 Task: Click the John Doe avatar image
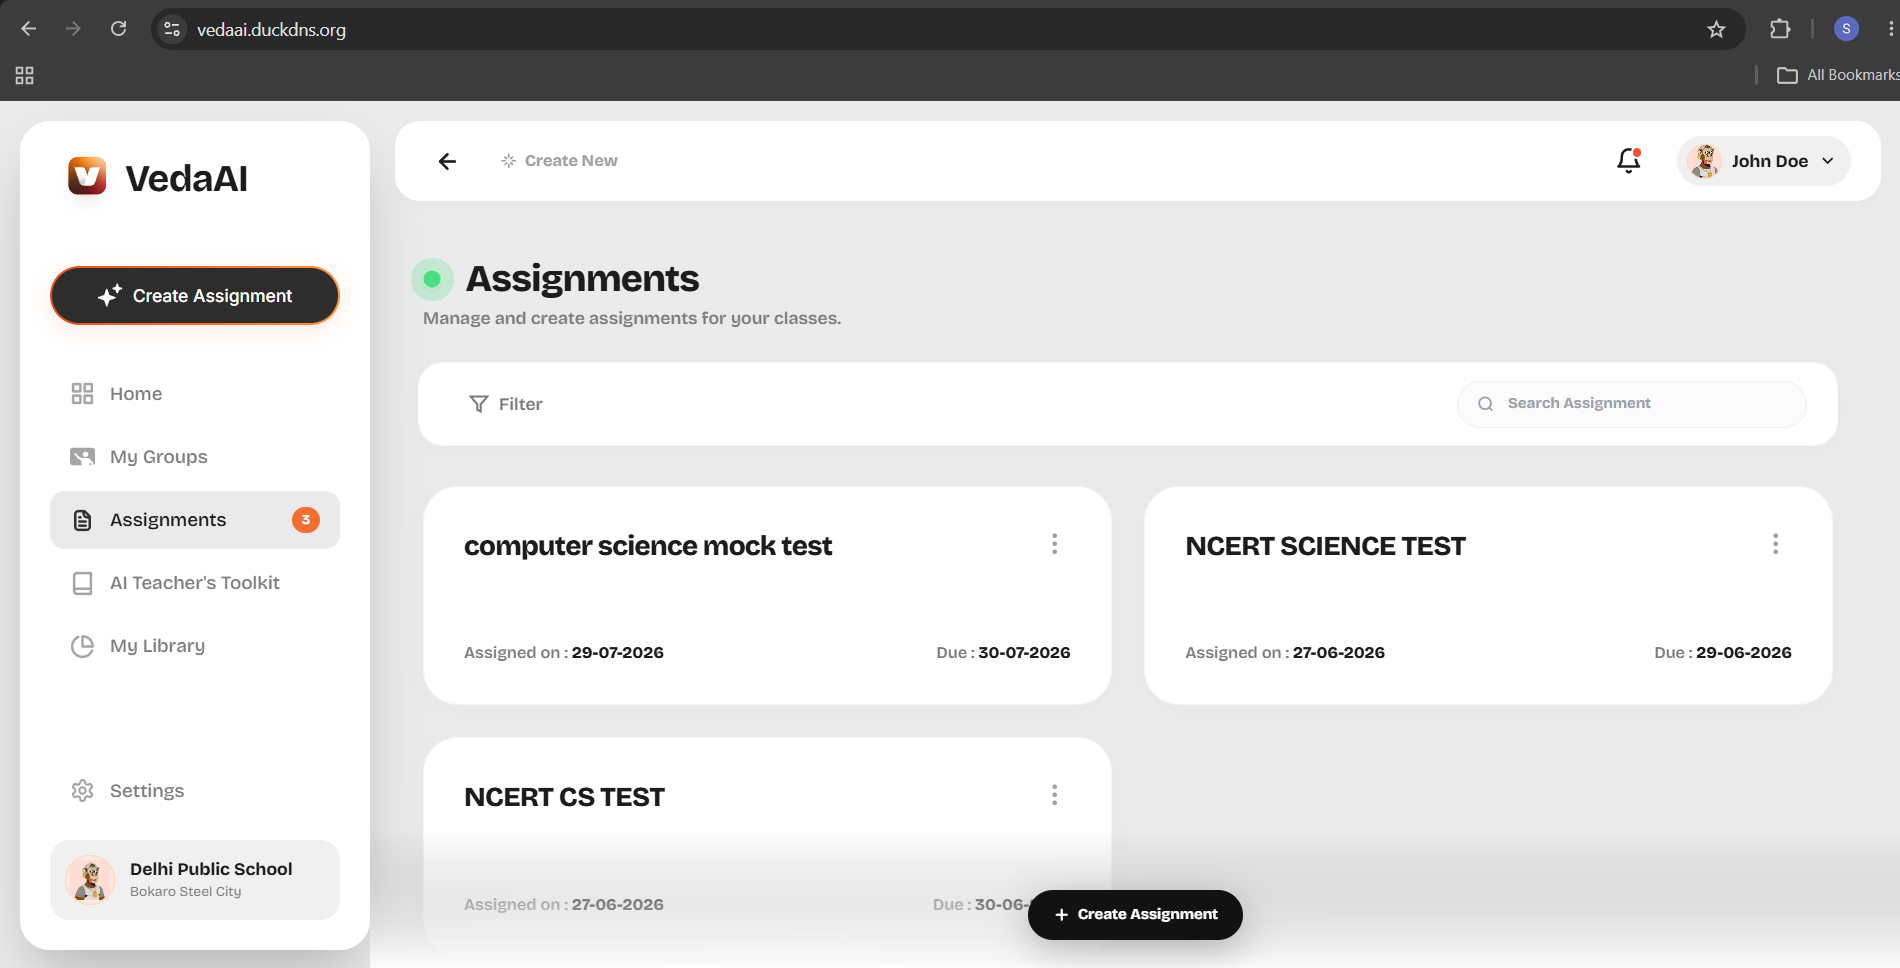(x=1704, y=161)
